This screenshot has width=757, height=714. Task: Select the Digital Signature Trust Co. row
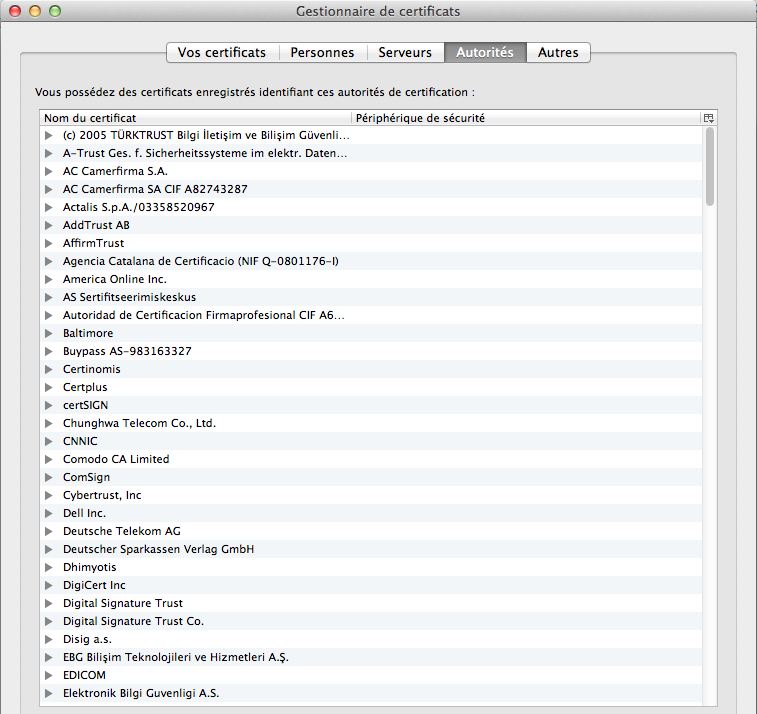tap(371, 621)
